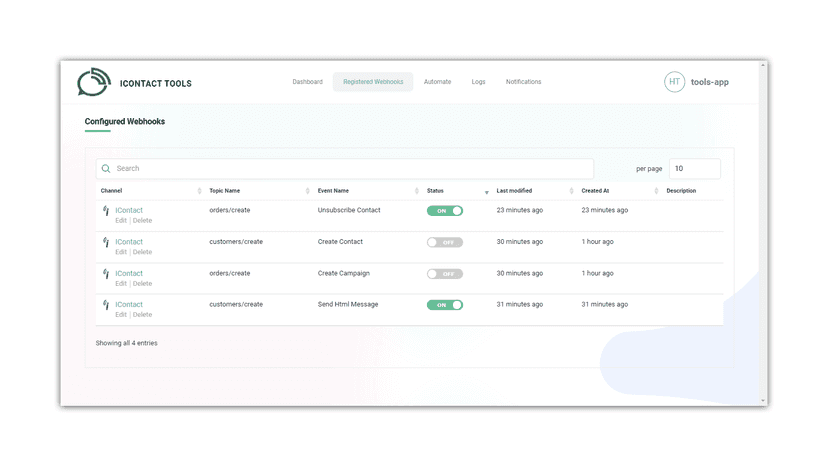Click the iContact channel icon in Create Campaign row
The height and width of the screenshot is (466, 828).
(x=106, y=274)
